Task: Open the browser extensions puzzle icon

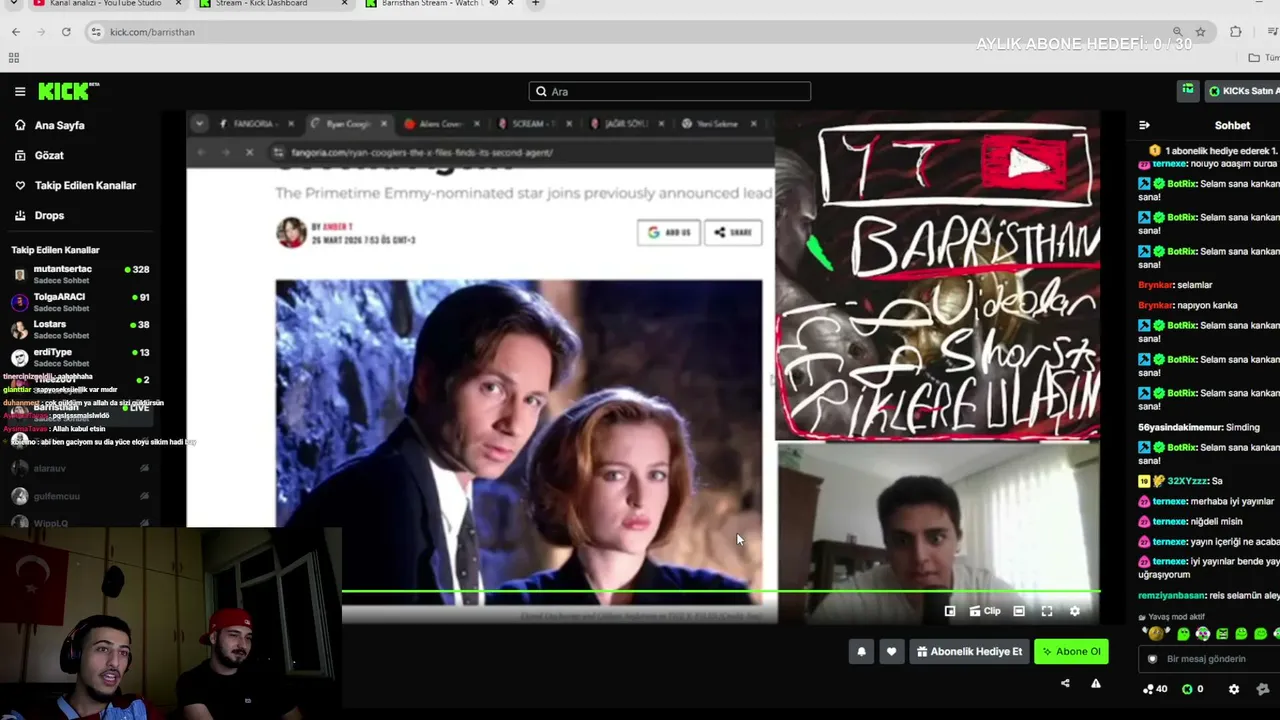Action: (x=1235, y=32)
